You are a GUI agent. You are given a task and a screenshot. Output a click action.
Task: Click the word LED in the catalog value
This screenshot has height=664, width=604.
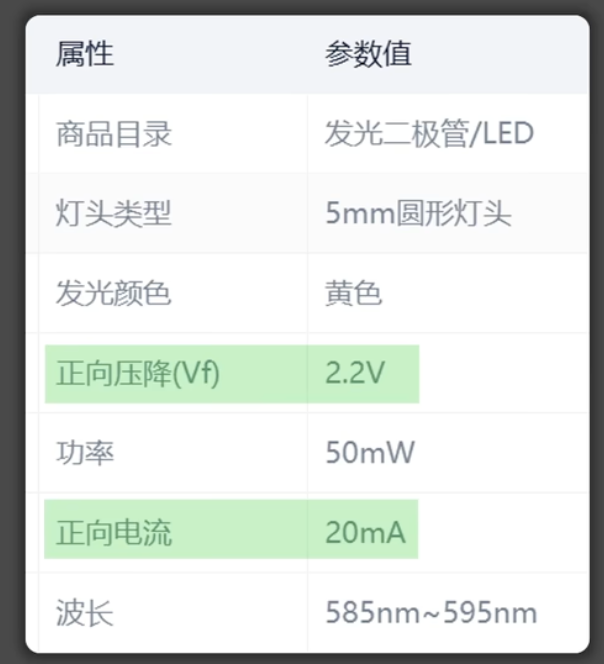tap(508, 134)
